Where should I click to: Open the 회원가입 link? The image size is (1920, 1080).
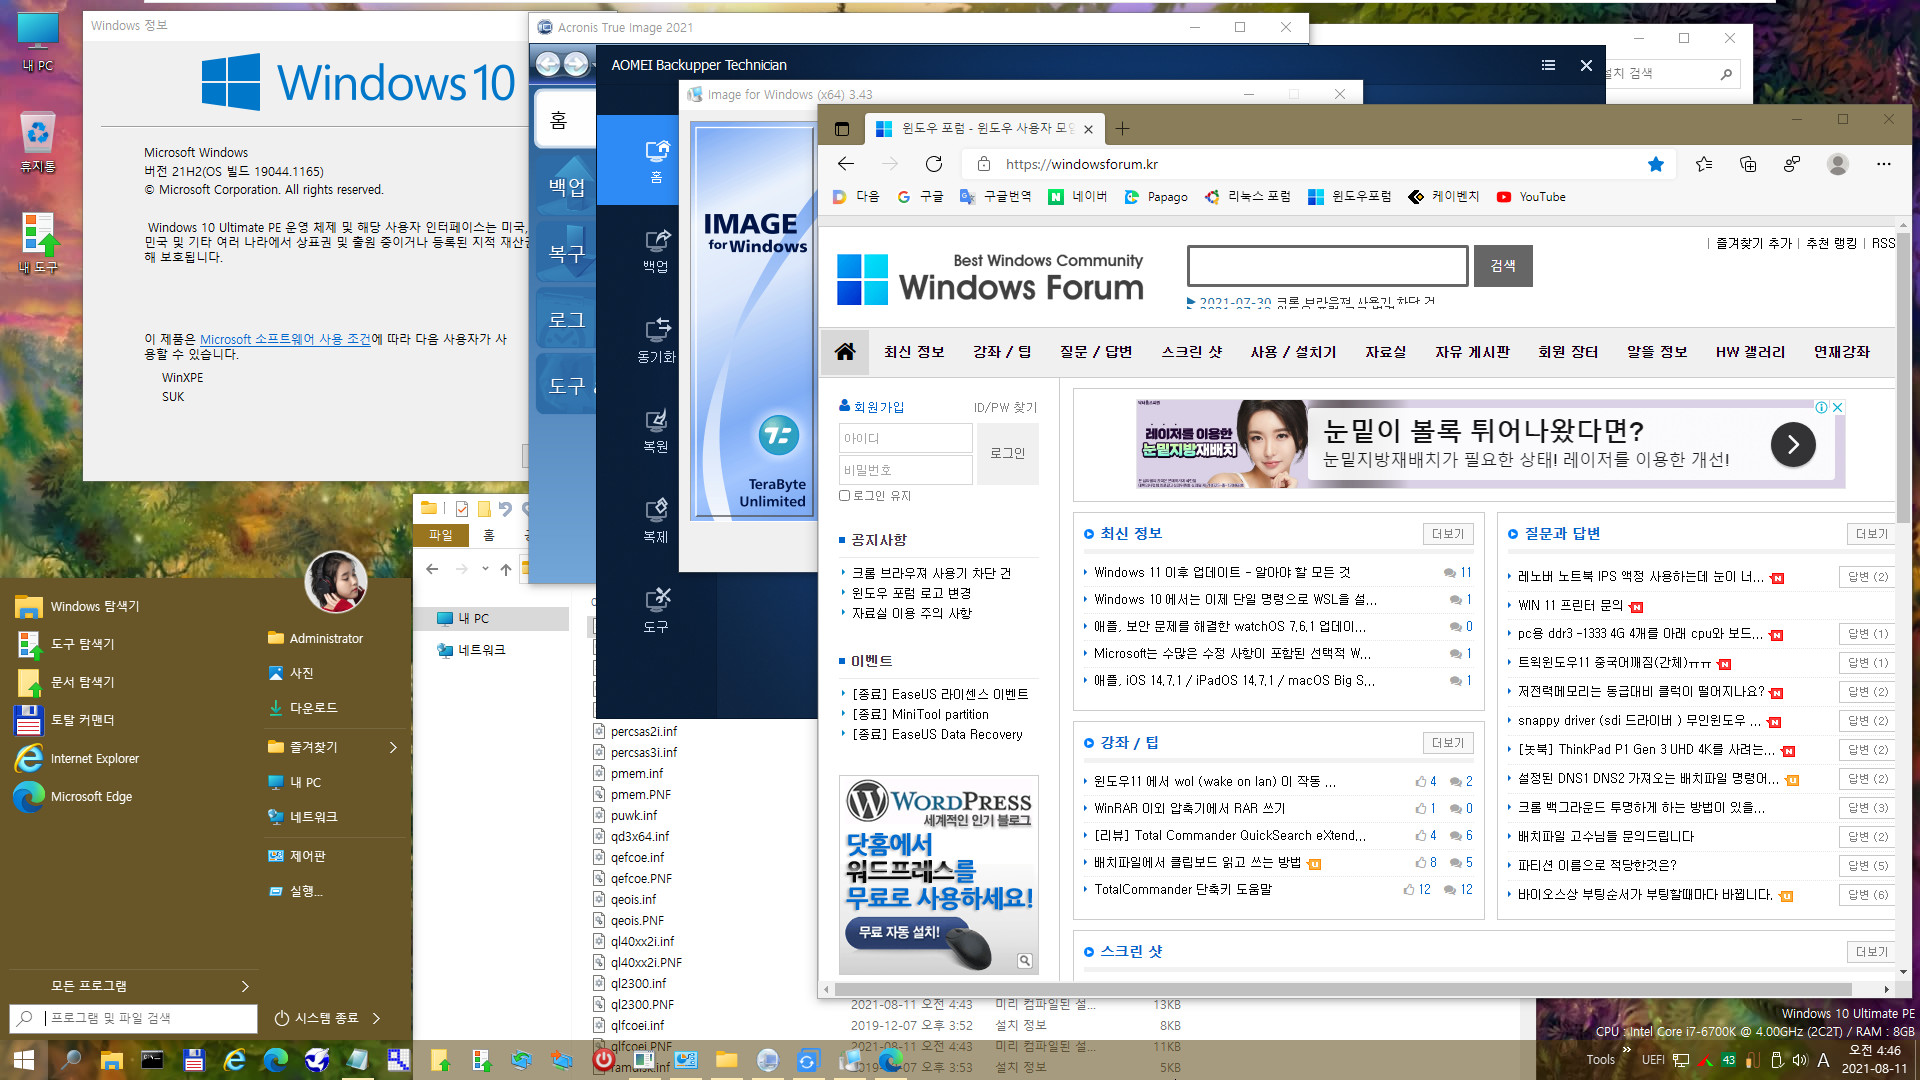tap(879, 407)
